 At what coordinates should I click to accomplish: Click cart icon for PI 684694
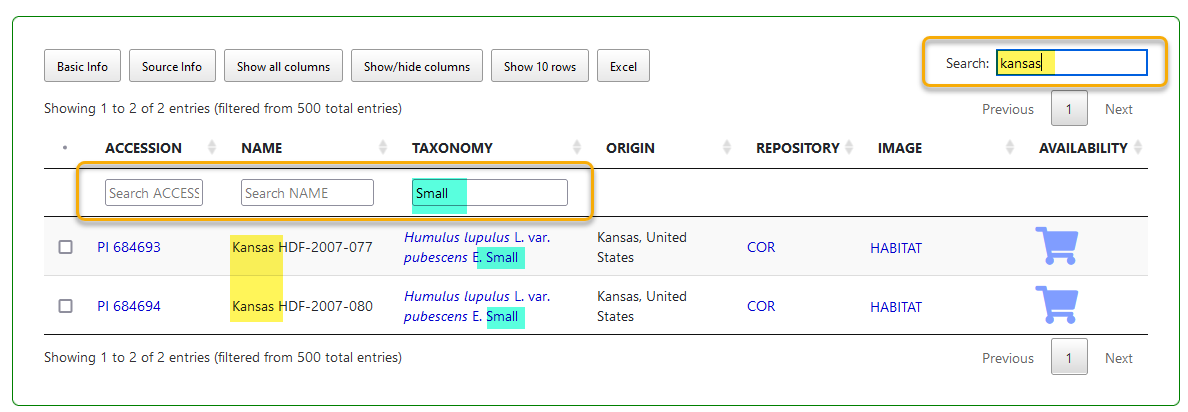(1056, 305)
